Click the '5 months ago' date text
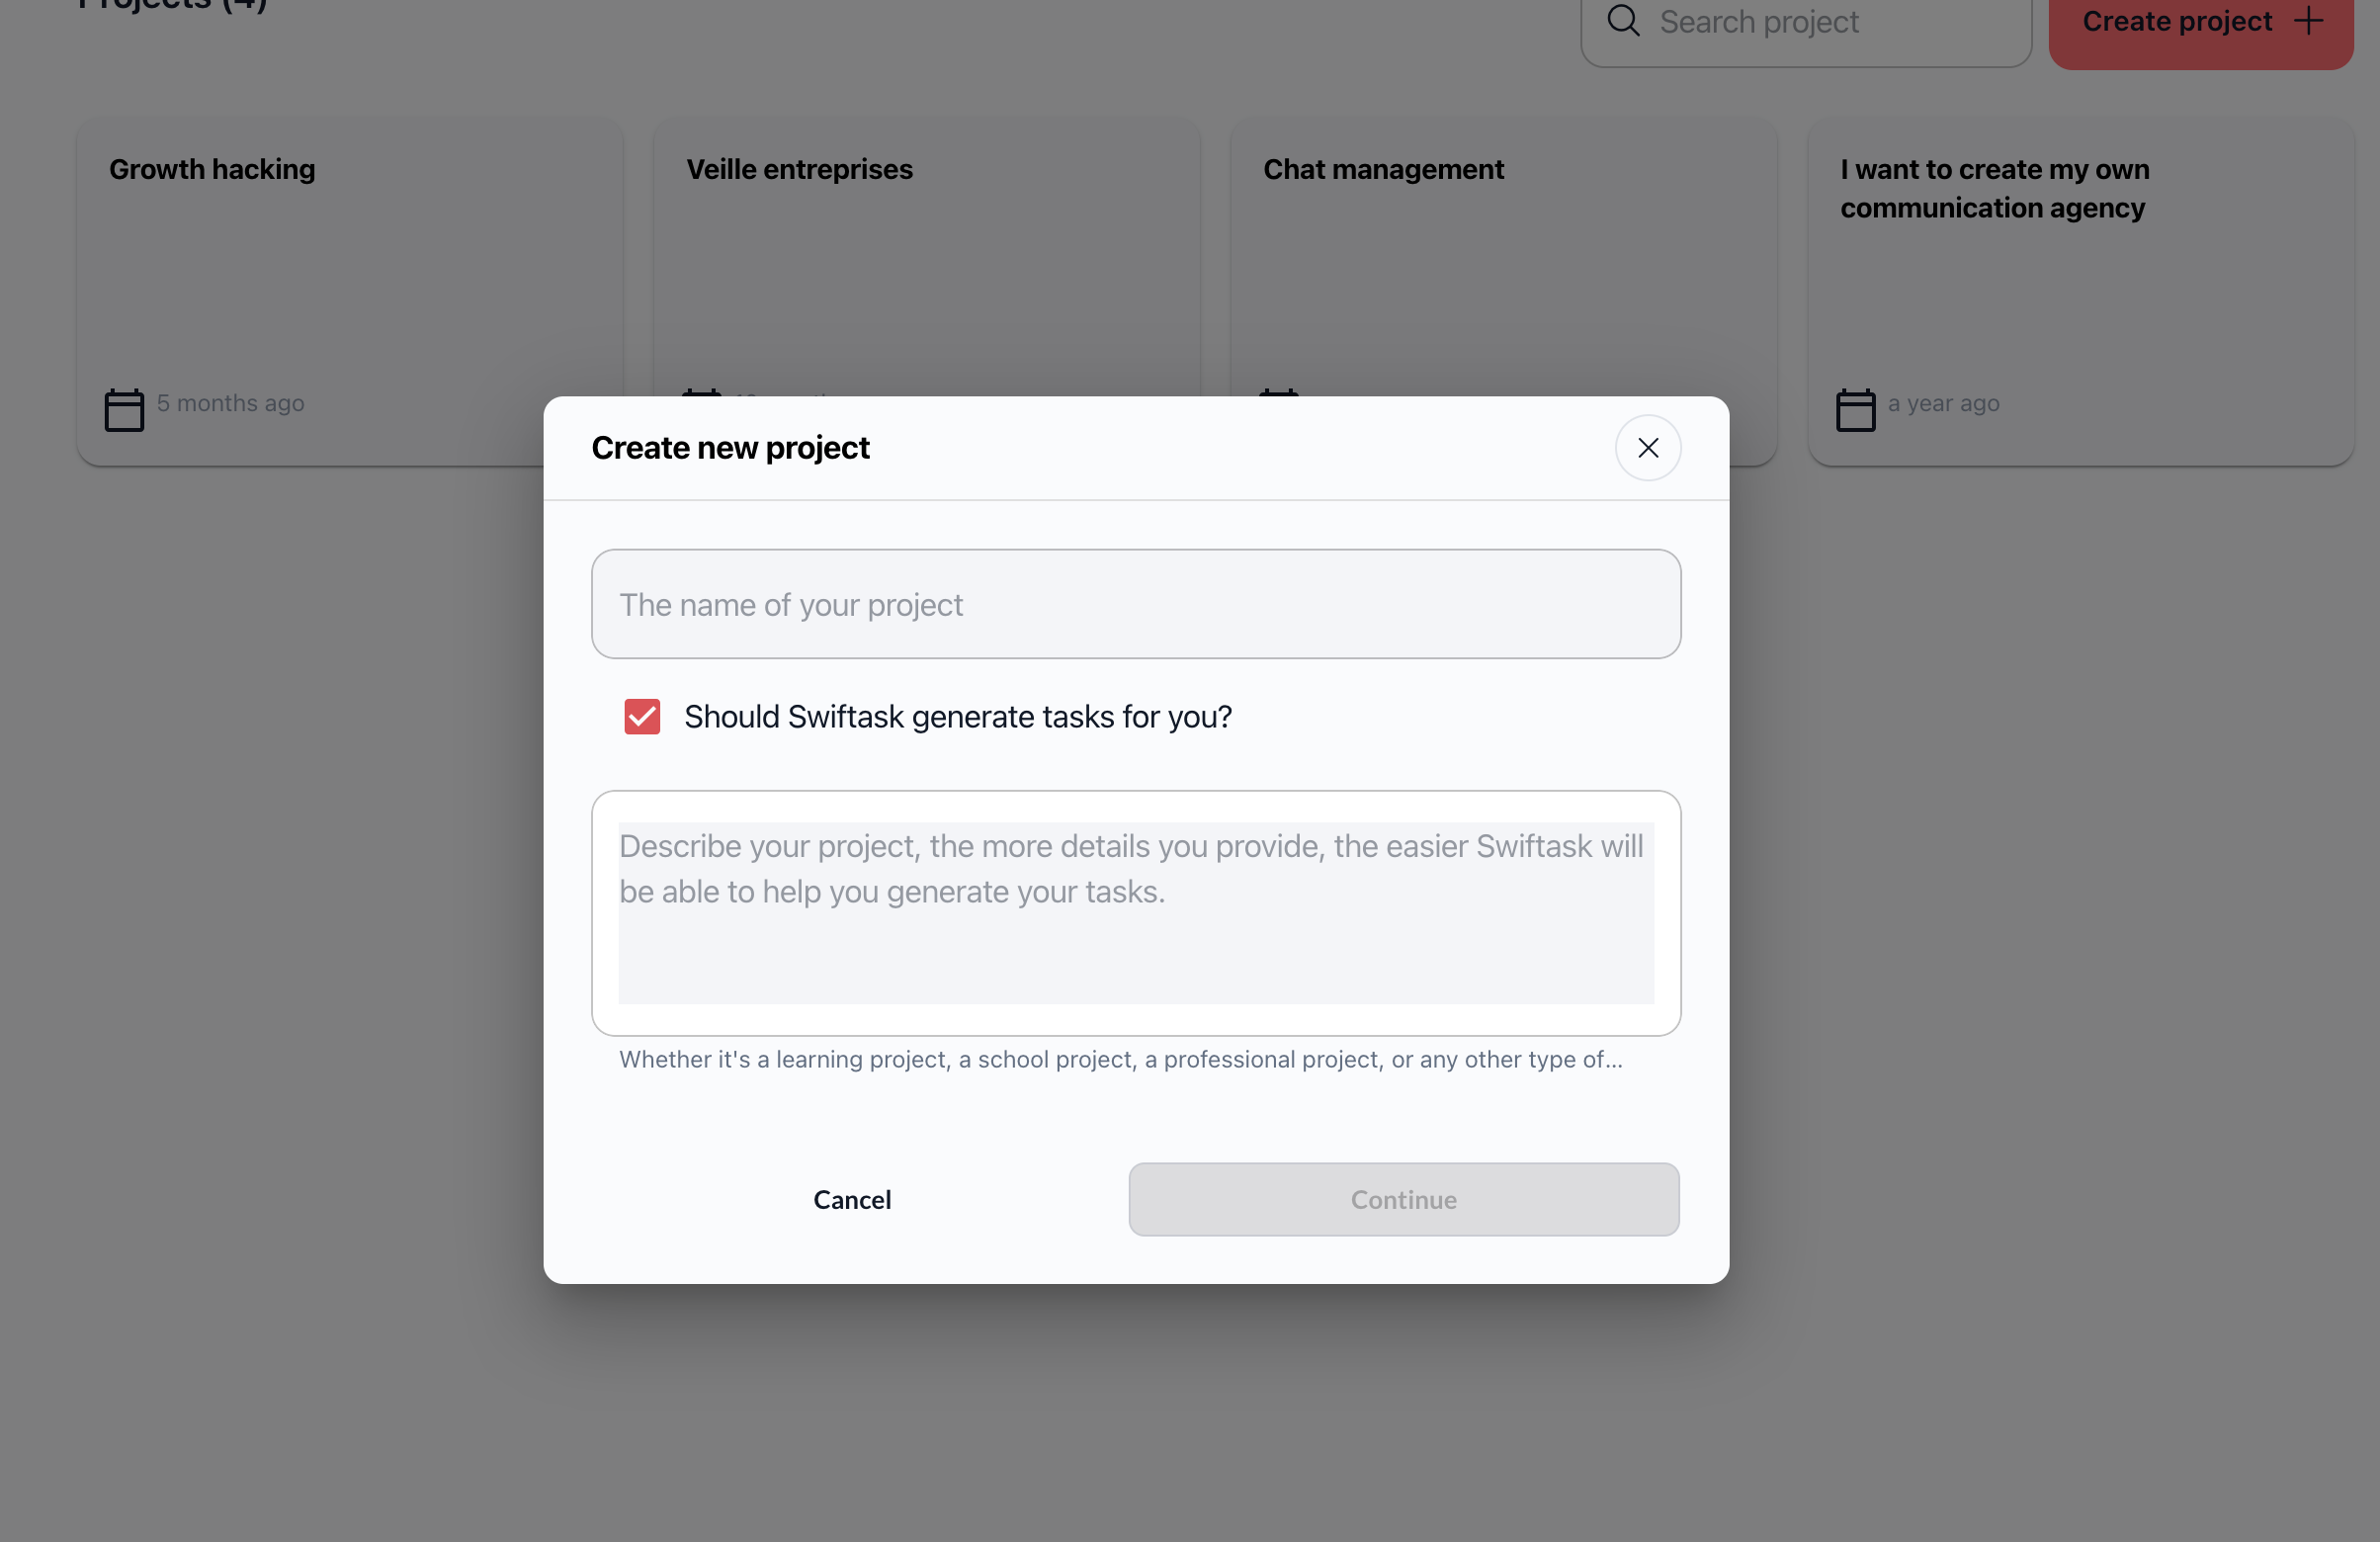 [x=231, y=403]
